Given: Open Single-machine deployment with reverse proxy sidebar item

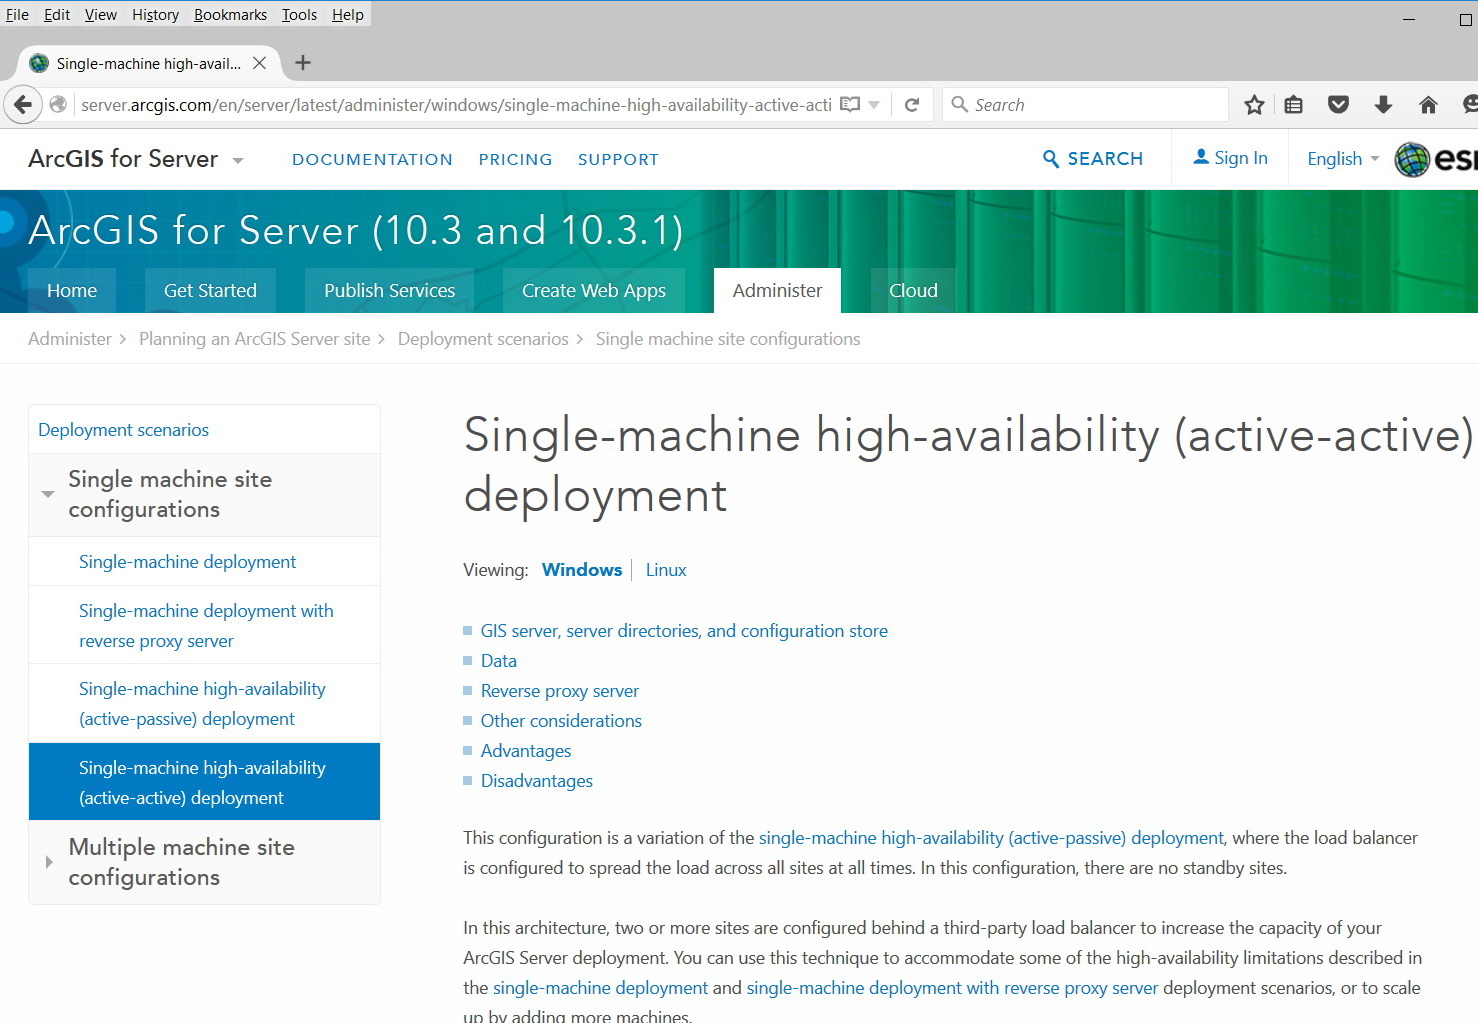Looking at the screenshot, I should coord(206,626).
